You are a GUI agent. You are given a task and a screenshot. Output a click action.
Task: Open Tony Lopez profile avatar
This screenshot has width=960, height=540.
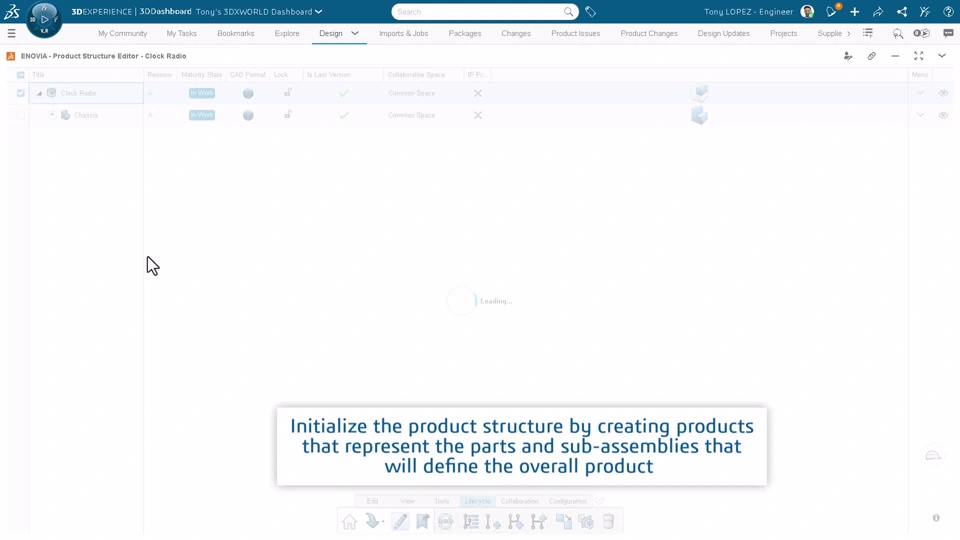pyautogui.click(x=808, y=12)
